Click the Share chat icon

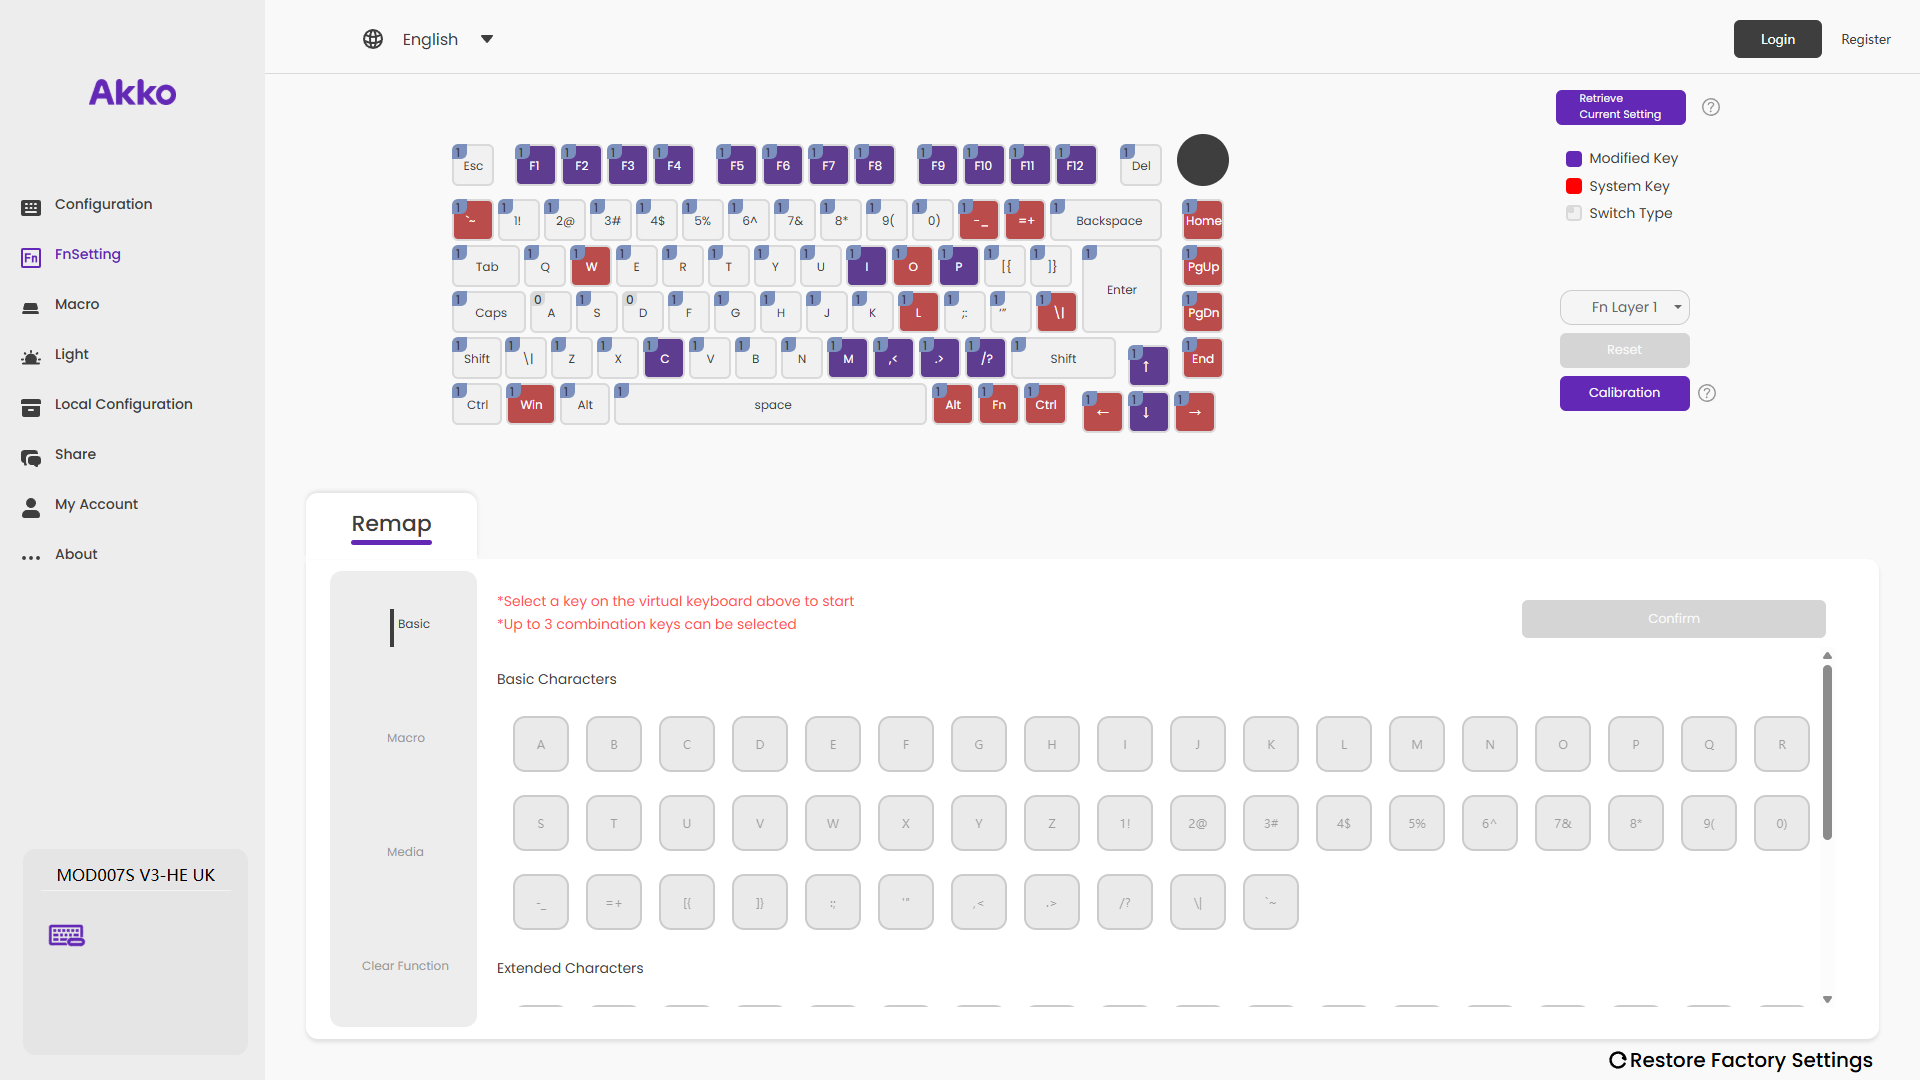pyautogui.click(x=31, y=457)
